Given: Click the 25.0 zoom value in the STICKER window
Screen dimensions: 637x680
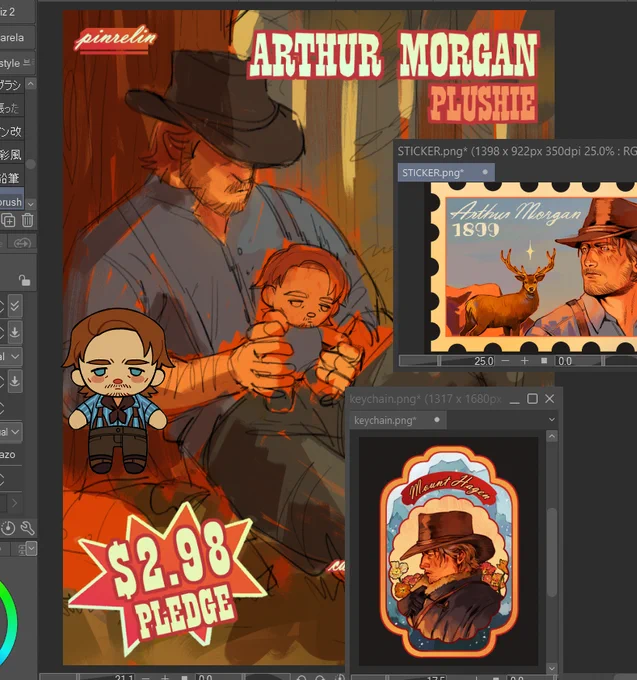Looking at the screenshot, I should pos(483,361).
